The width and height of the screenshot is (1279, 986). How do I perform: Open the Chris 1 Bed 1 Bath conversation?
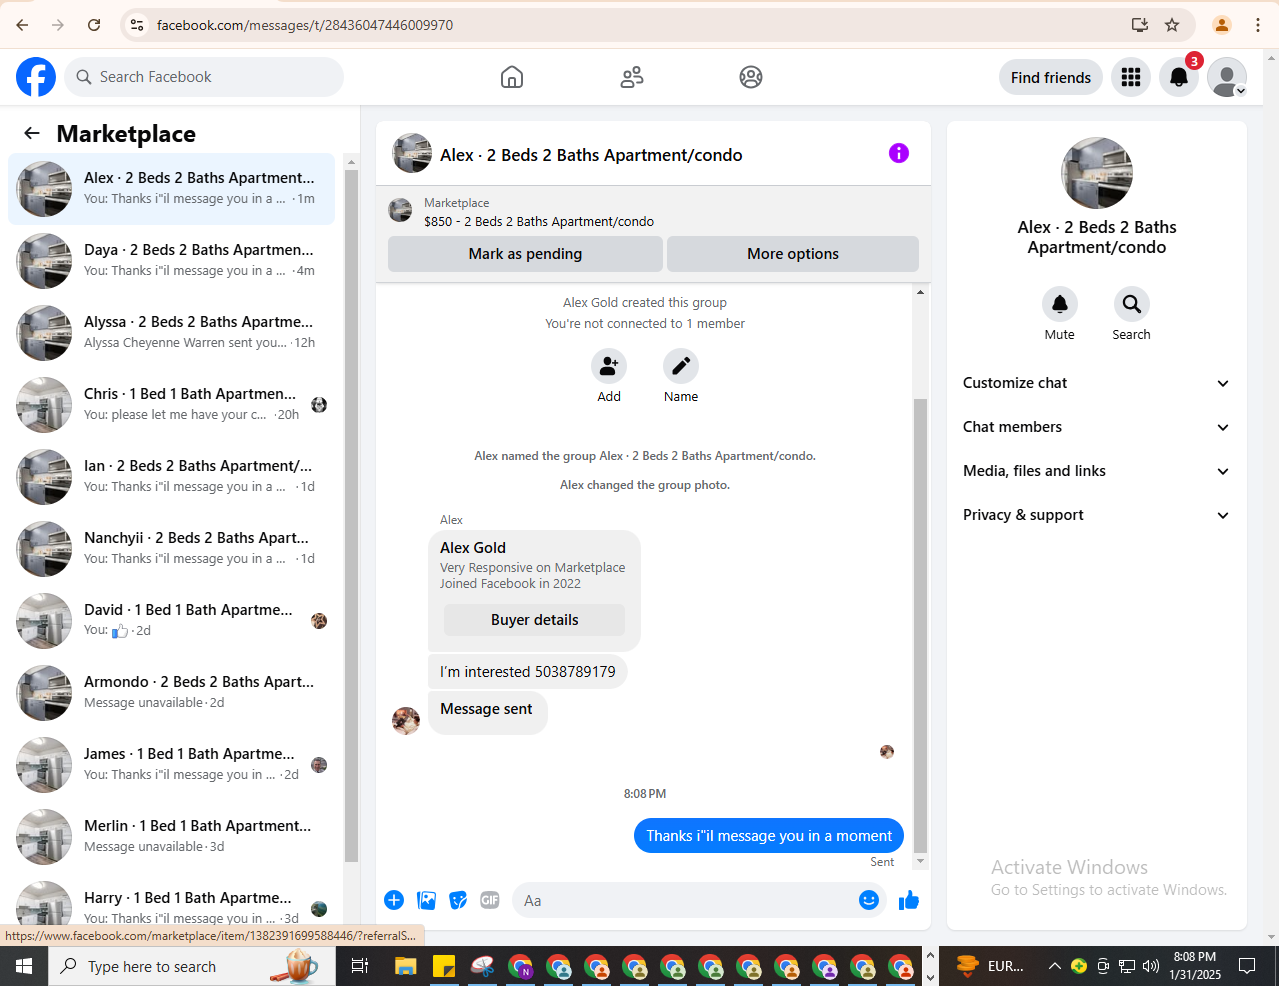click(x=171, y=405)
